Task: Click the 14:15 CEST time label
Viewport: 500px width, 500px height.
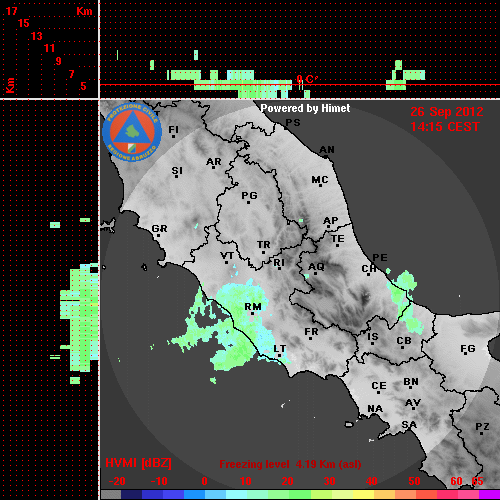Action: click(445, 127)
